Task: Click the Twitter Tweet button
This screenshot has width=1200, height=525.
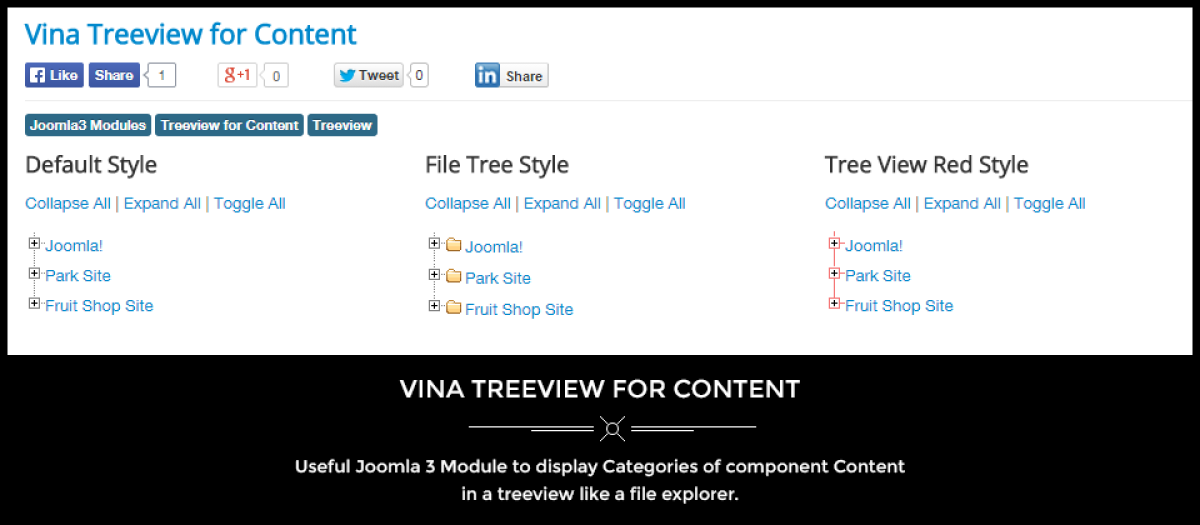Action: 369,75
